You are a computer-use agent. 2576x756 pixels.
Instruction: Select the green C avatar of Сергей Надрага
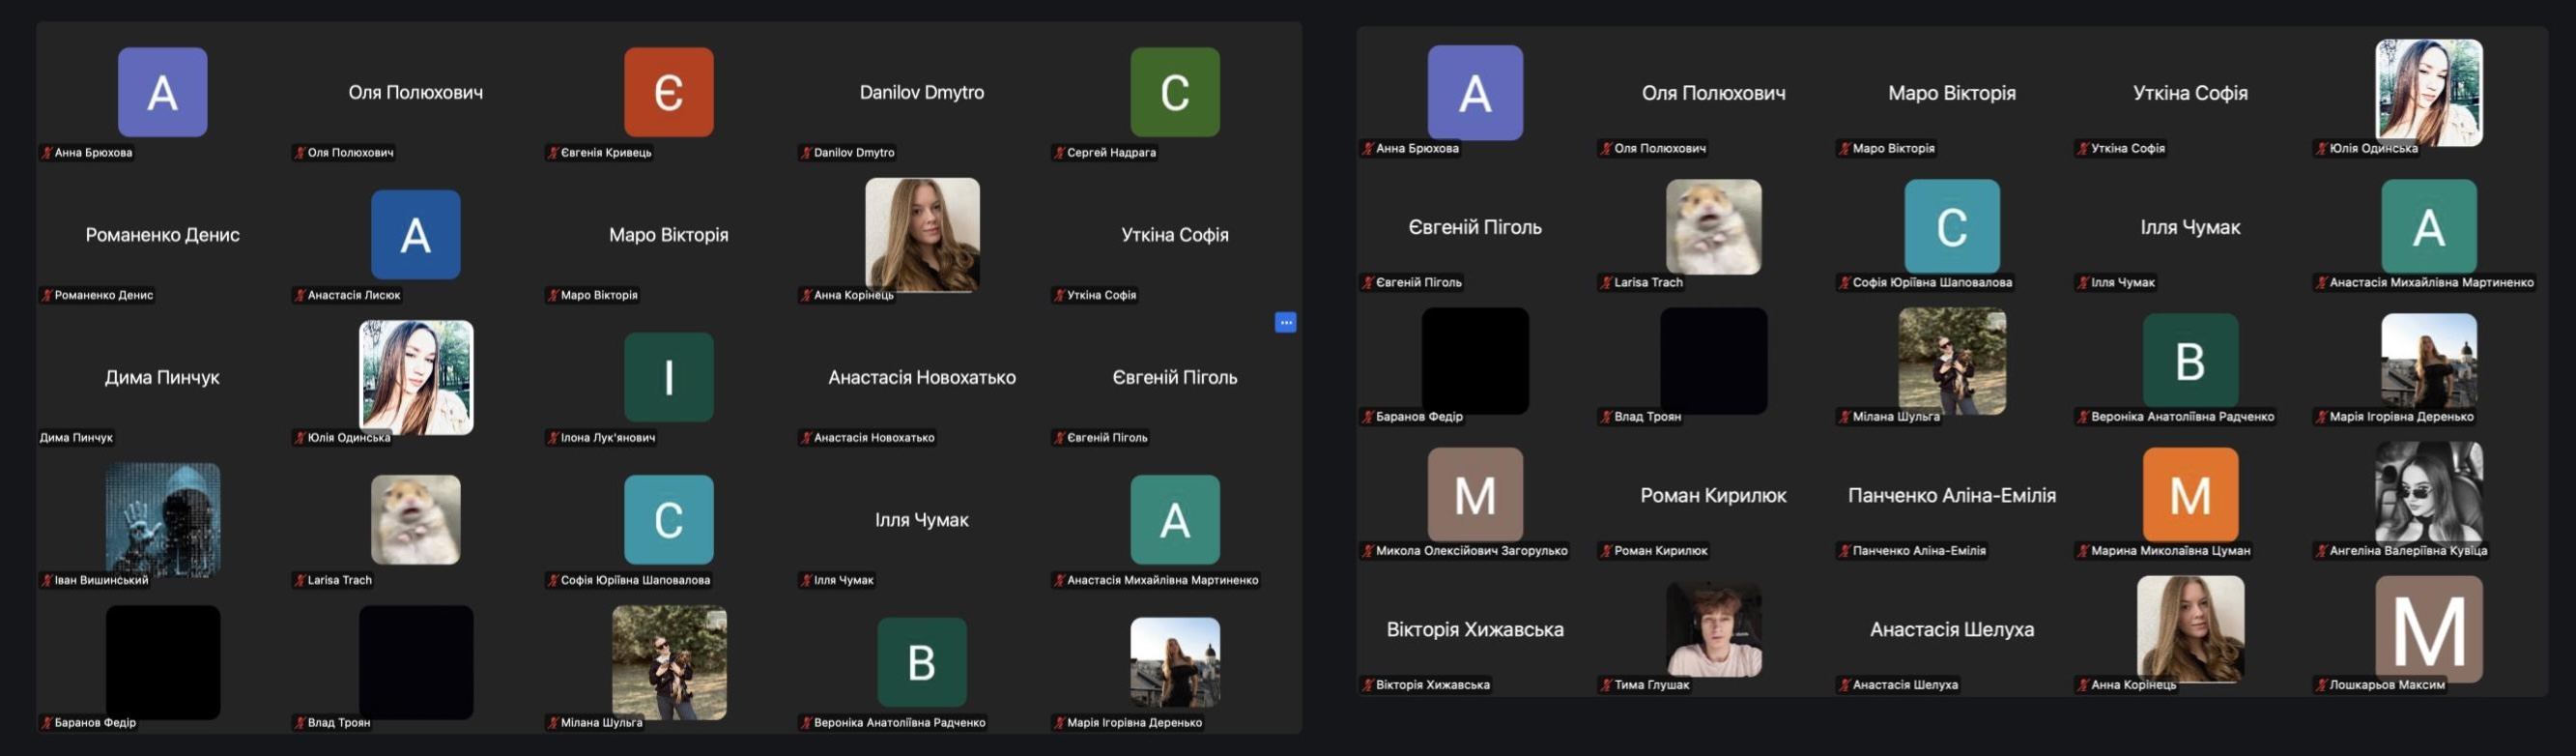(1175, 92)
